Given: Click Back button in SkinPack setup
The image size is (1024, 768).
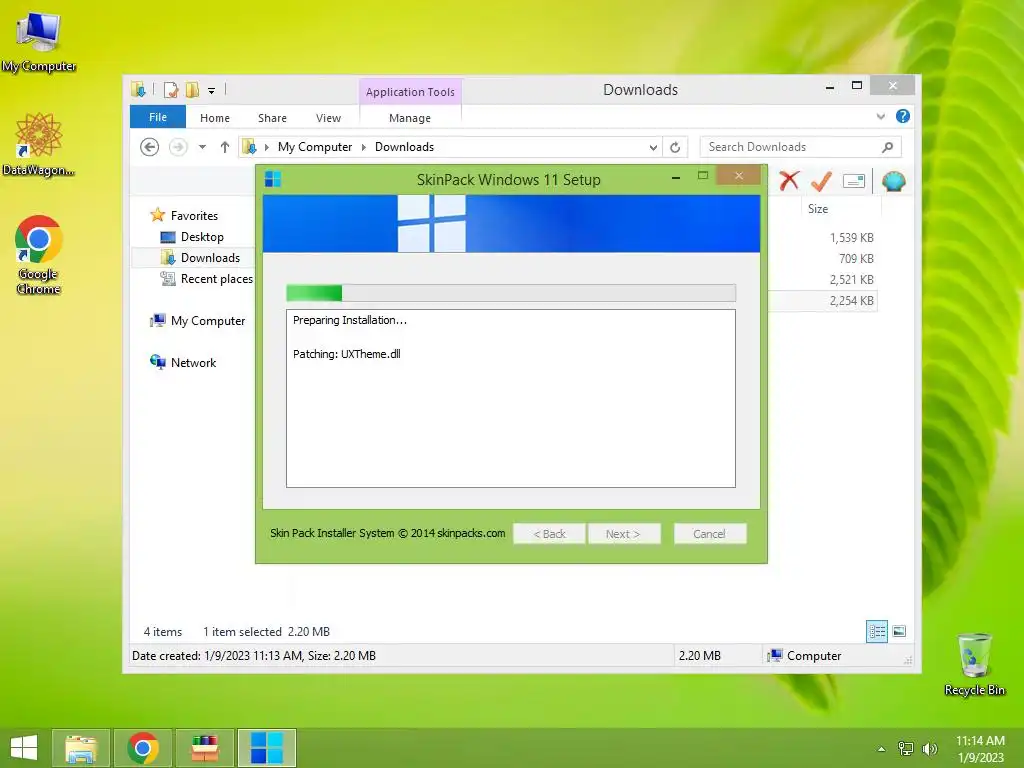Looking at the screenshot, I should pyautogui.click(x=549, y=534).
